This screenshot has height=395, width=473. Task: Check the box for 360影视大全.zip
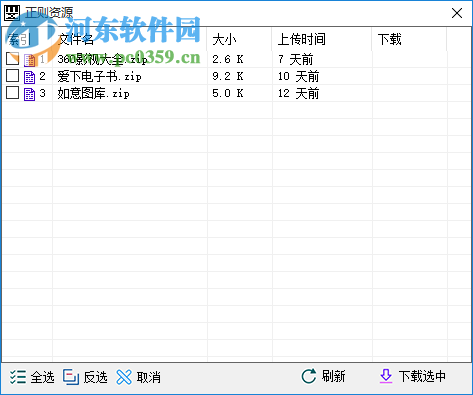12,59
